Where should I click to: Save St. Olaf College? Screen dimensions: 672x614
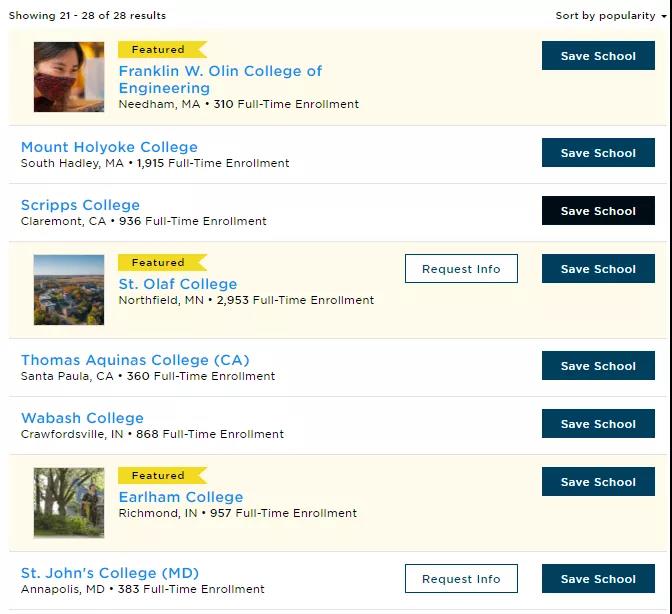coord(598,269)
